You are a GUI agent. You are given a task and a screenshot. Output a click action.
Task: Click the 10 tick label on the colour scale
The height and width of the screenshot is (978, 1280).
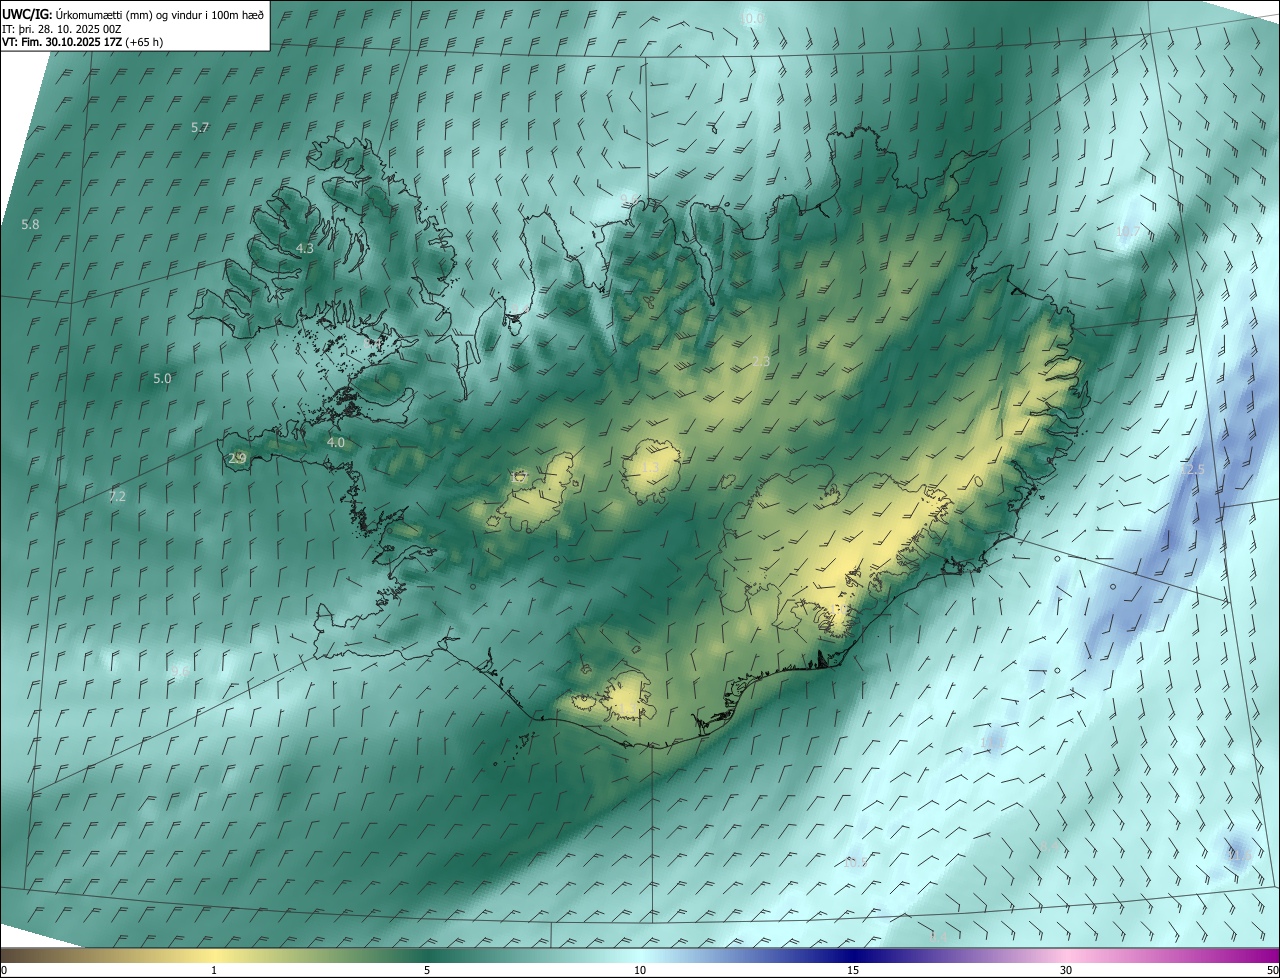[x=640, y=970]
